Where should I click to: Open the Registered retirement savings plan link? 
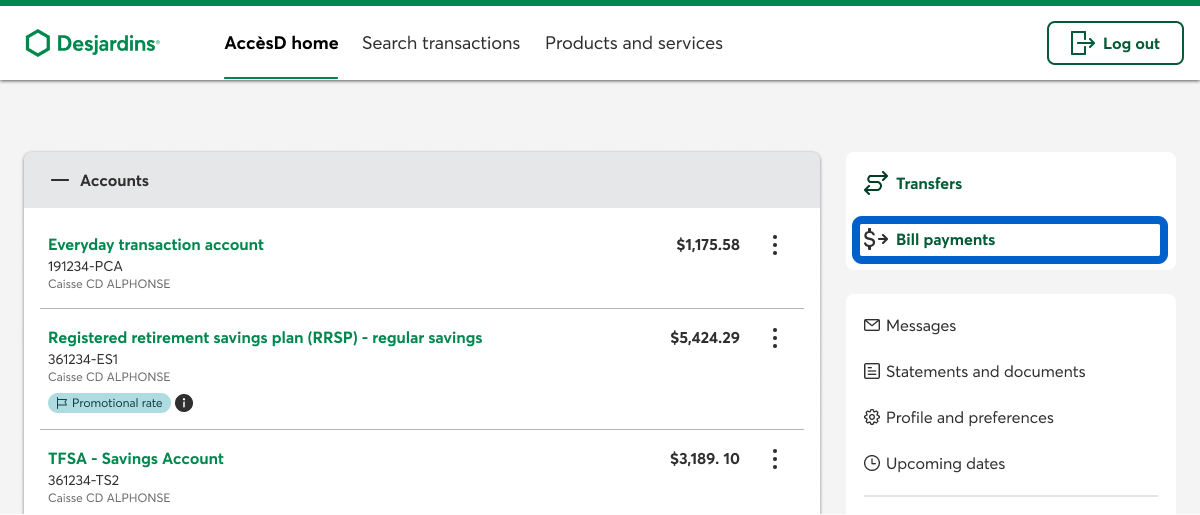click(265, 338)
